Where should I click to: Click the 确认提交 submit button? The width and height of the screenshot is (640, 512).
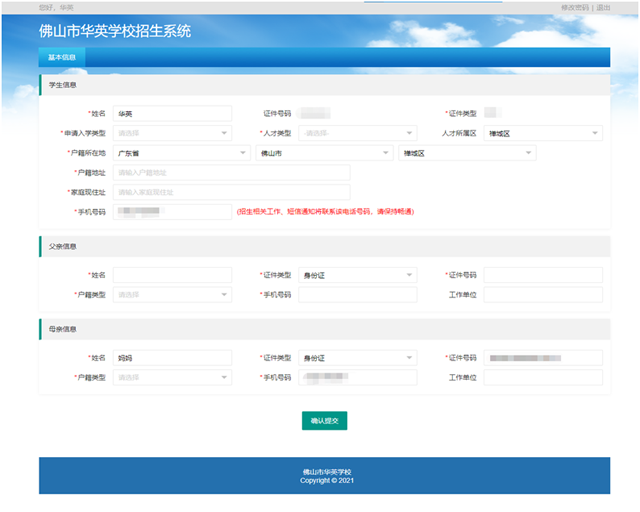[324, 421]
